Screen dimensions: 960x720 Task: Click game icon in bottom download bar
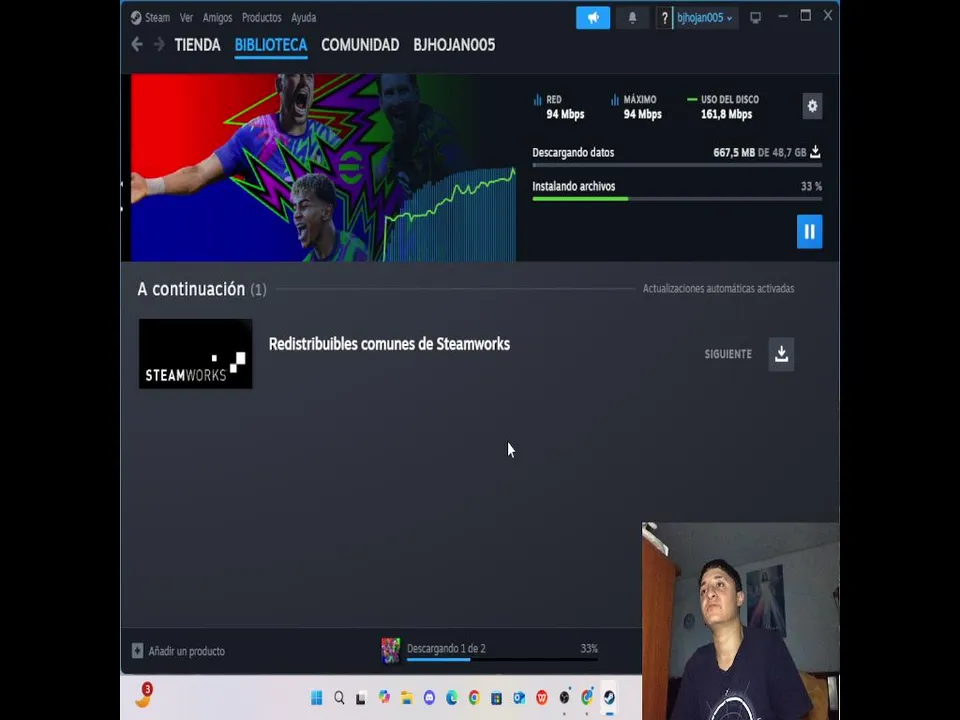(x=391, y=650)
